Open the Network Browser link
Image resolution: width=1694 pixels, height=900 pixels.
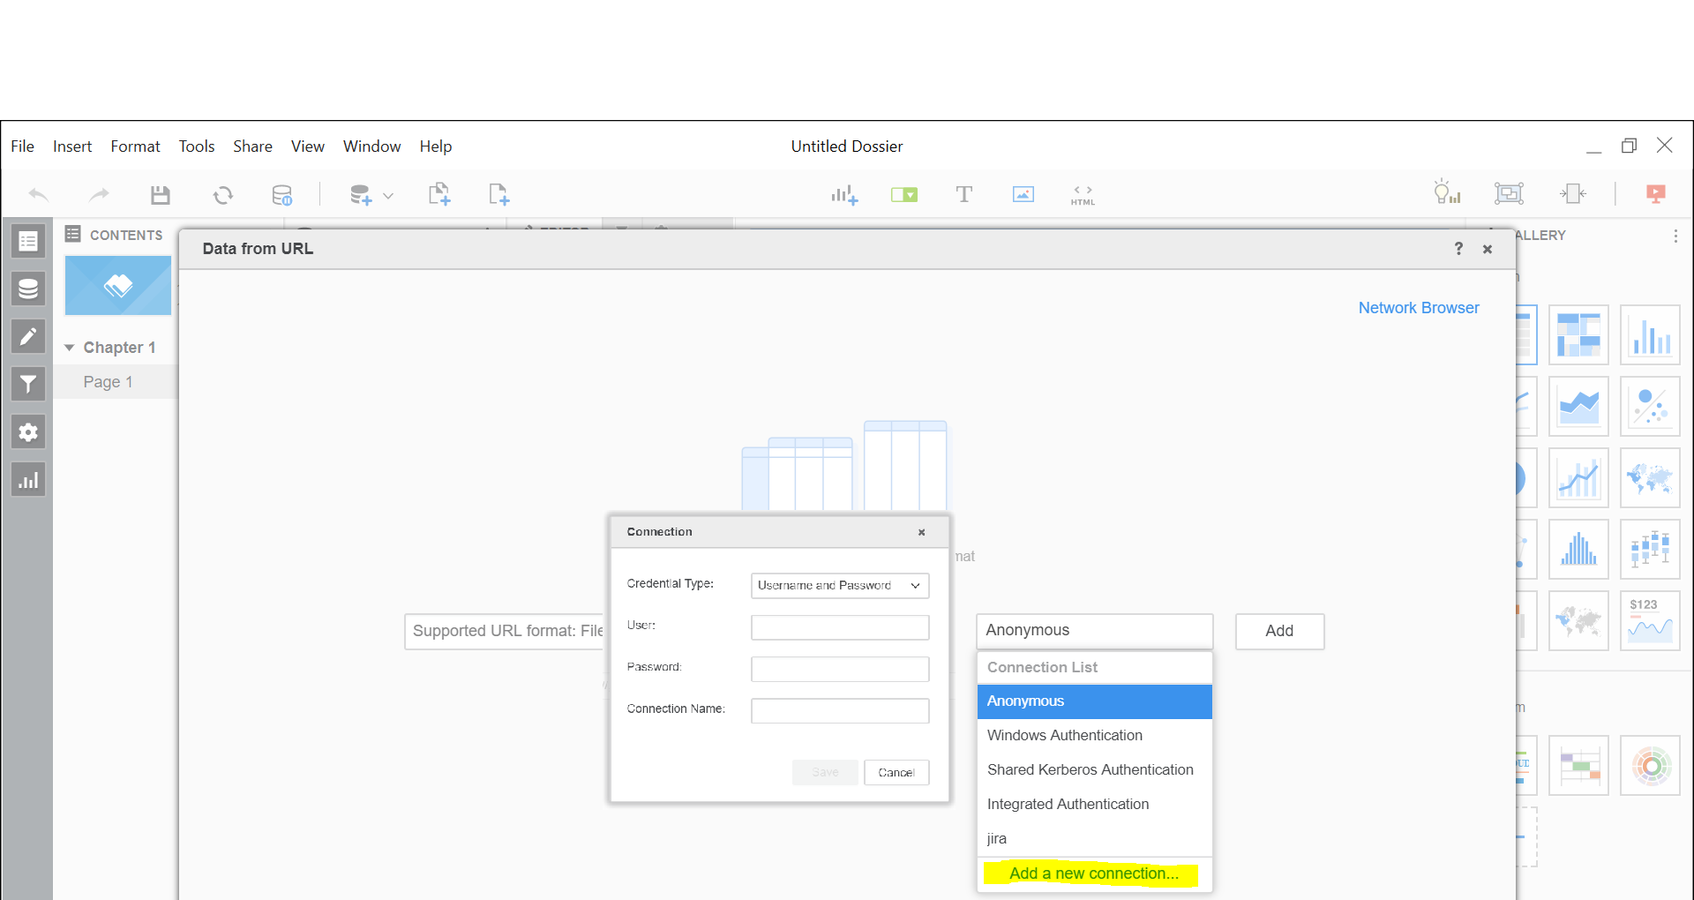point(1418,308)
